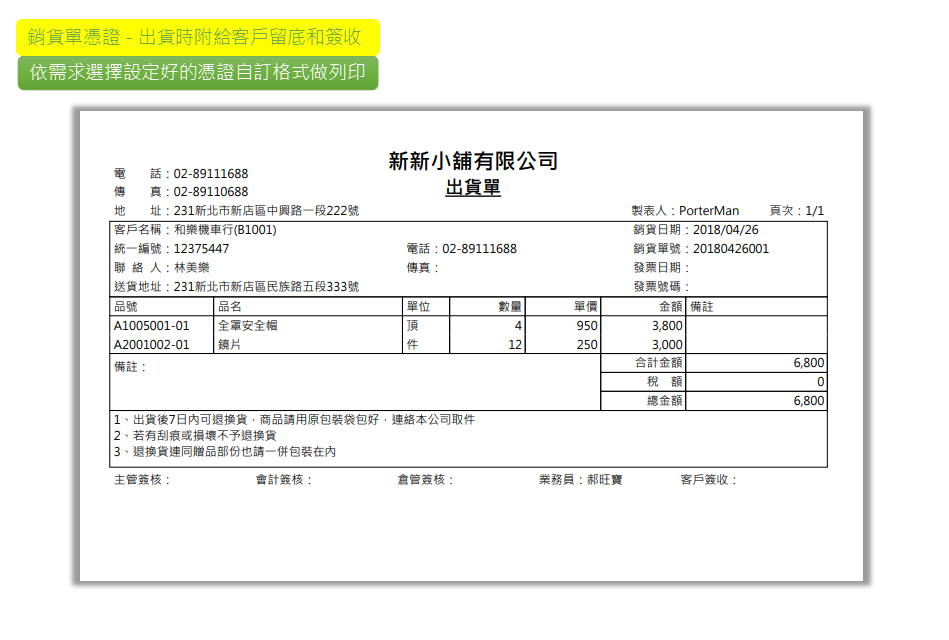Click the 製表人 PorterMan label
Viewport: 949px width, 640px height.
coord(685,211)
